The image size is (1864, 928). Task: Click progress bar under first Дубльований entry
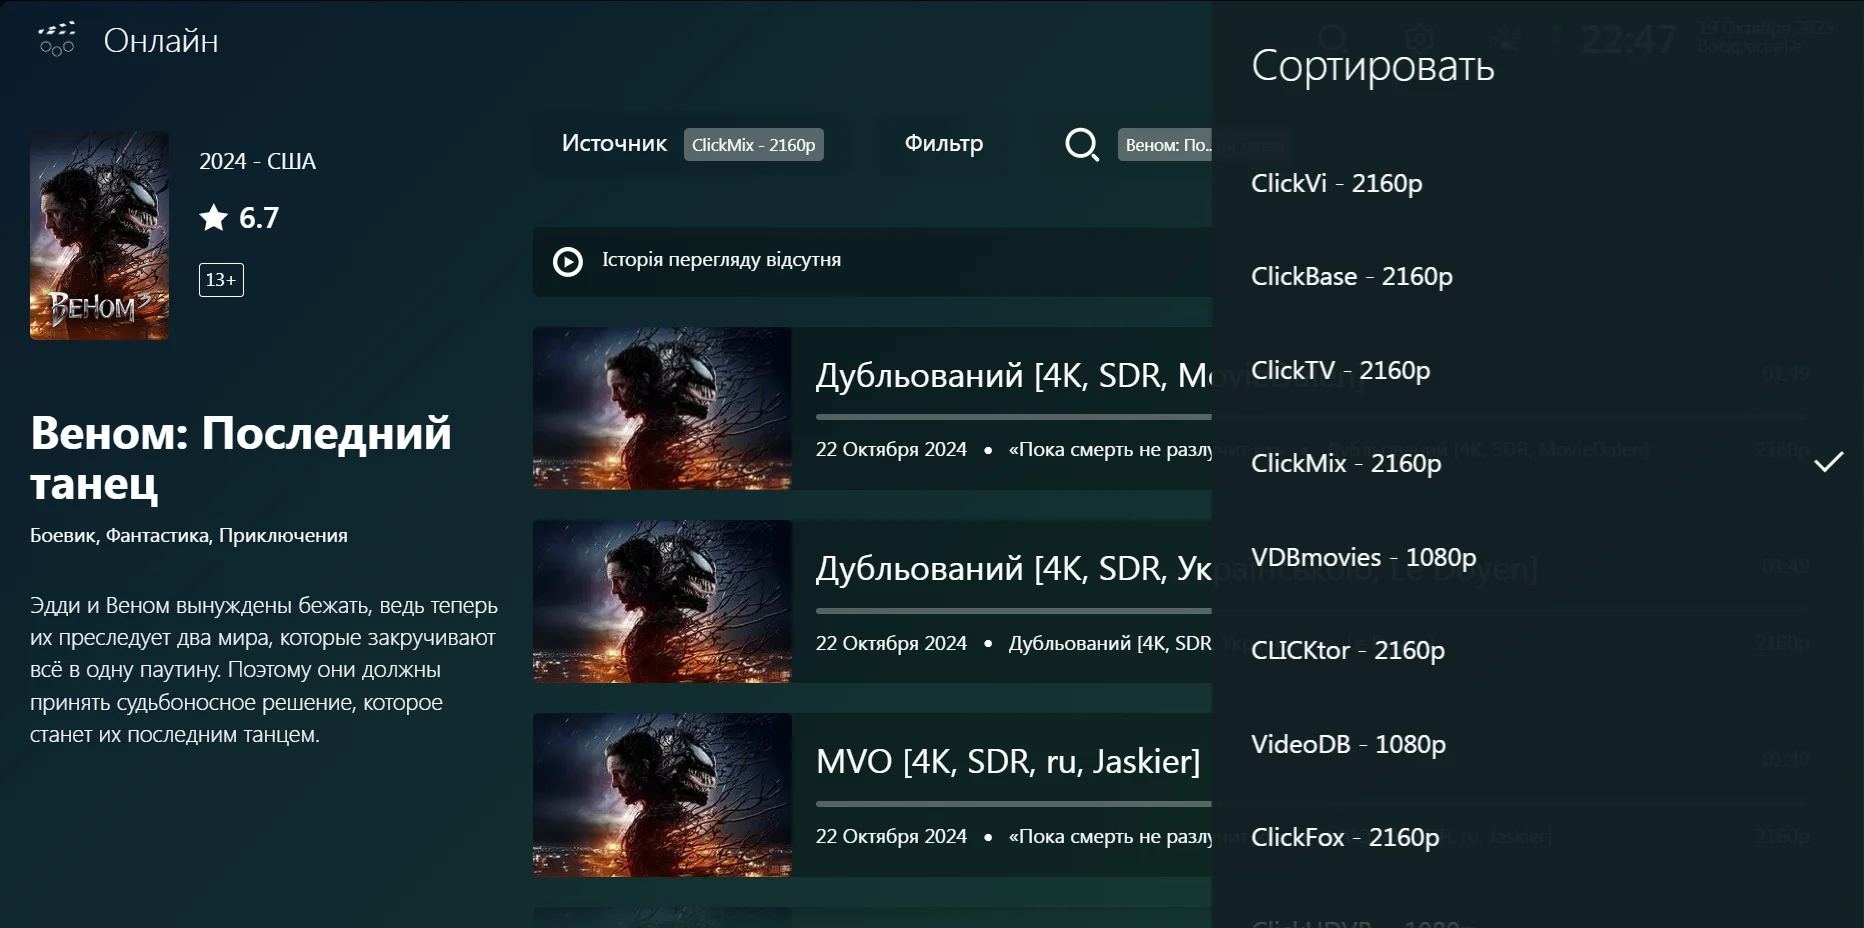(1013, 417)
